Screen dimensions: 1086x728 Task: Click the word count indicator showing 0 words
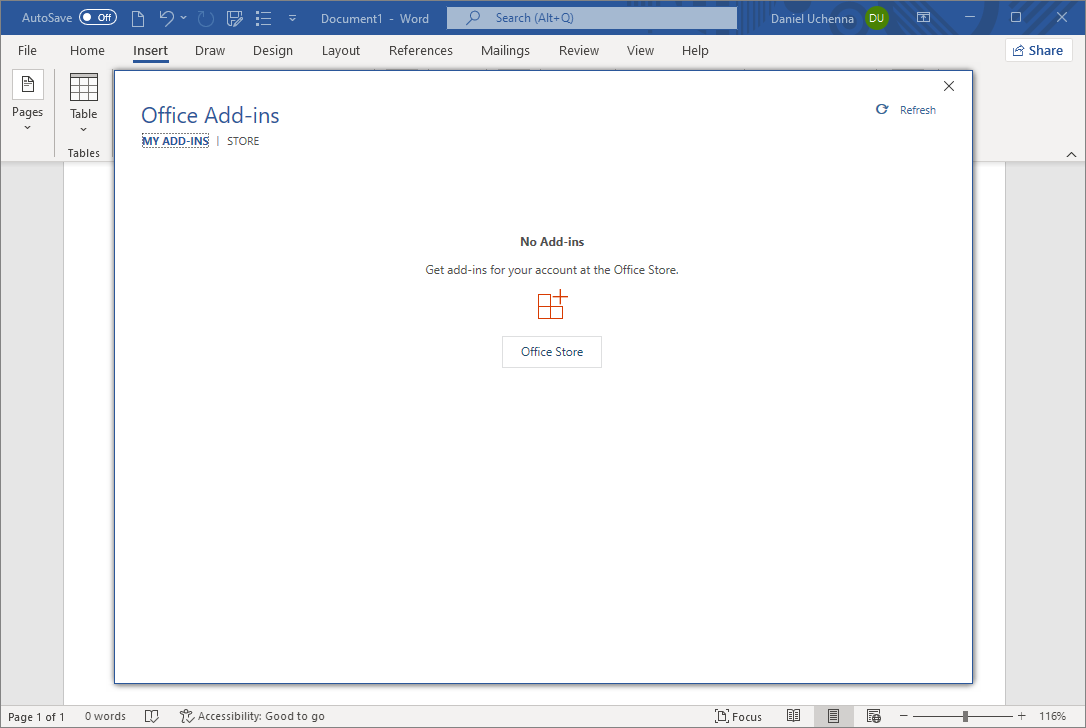[x=105, y=715]
